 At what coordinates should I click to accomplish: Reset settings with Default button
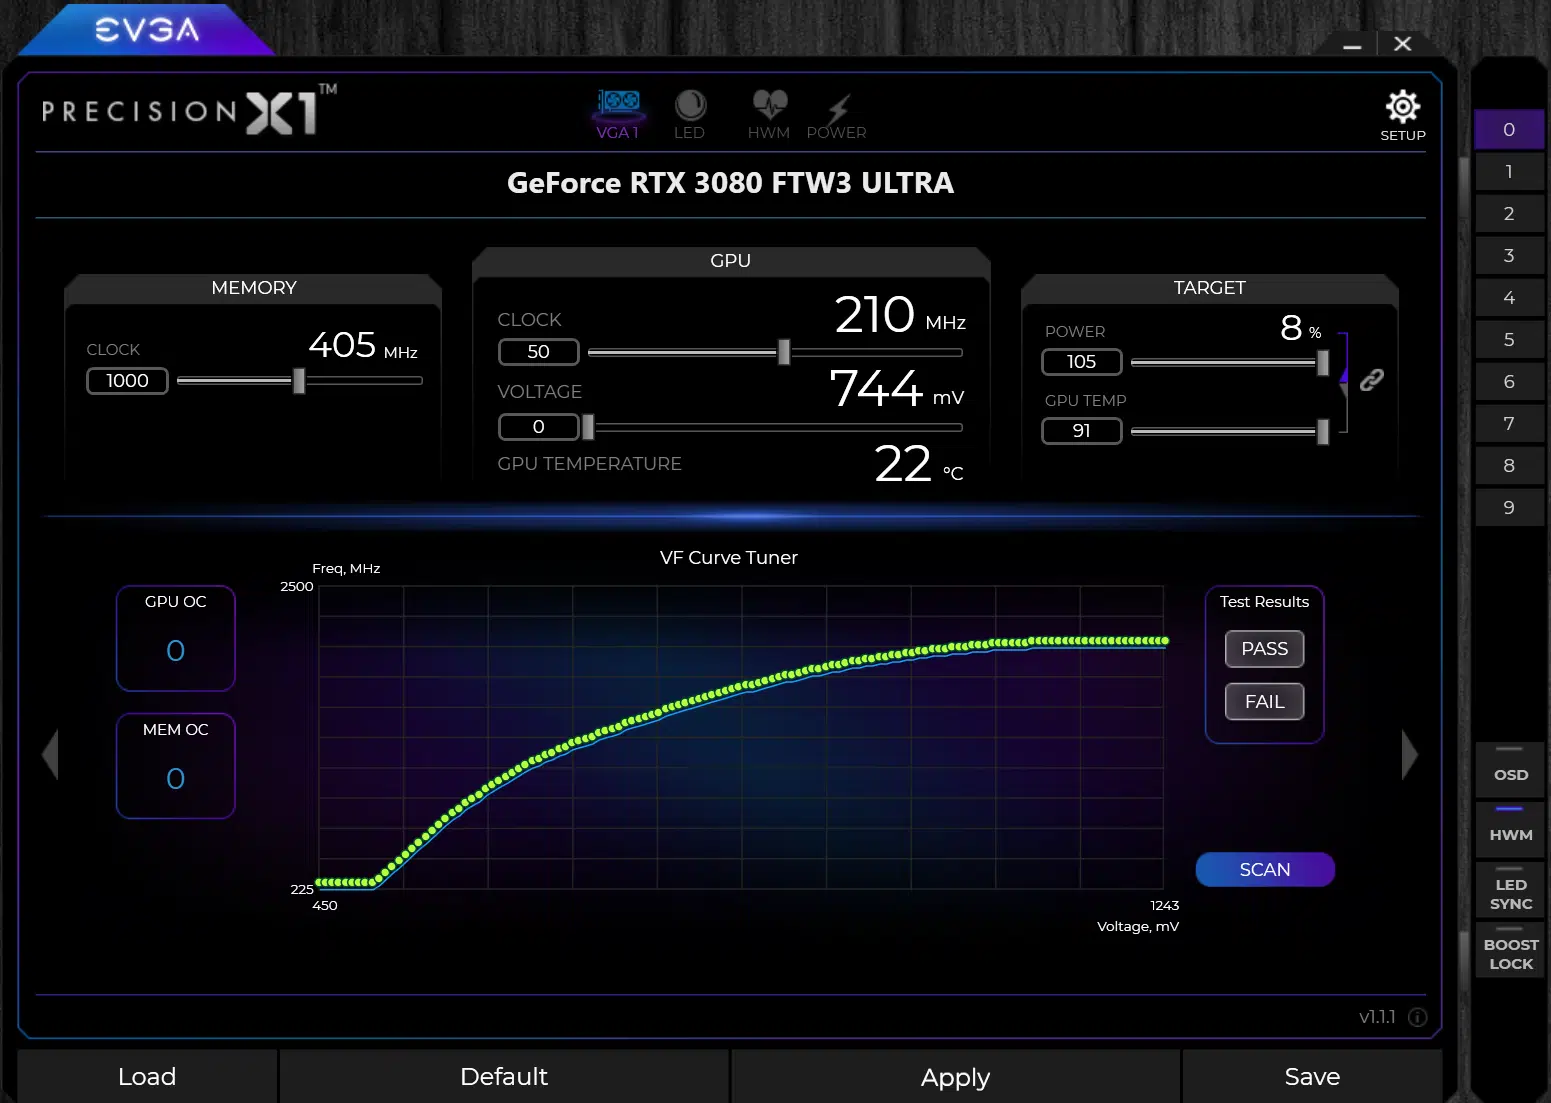pos(504,1076)
